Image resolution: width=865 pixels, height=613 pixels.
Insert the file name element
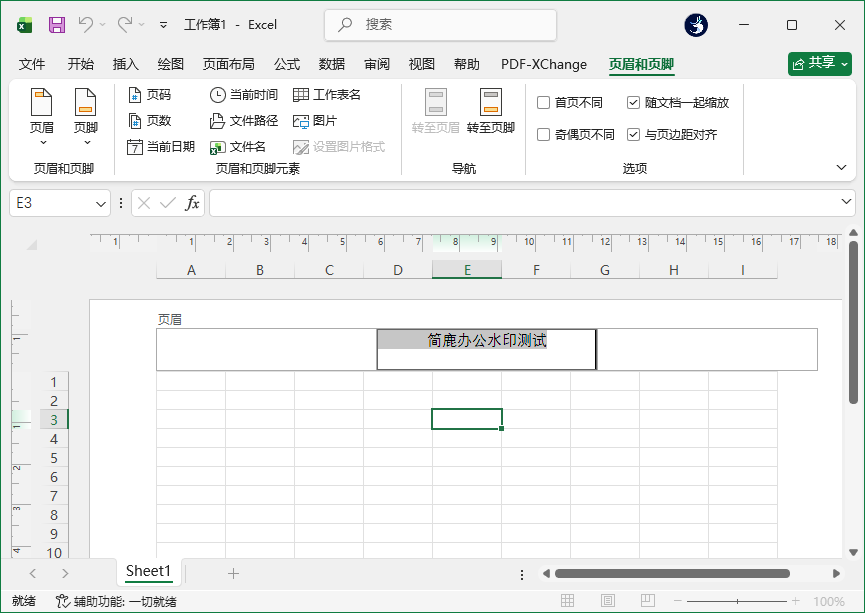[x=241, y=146]
